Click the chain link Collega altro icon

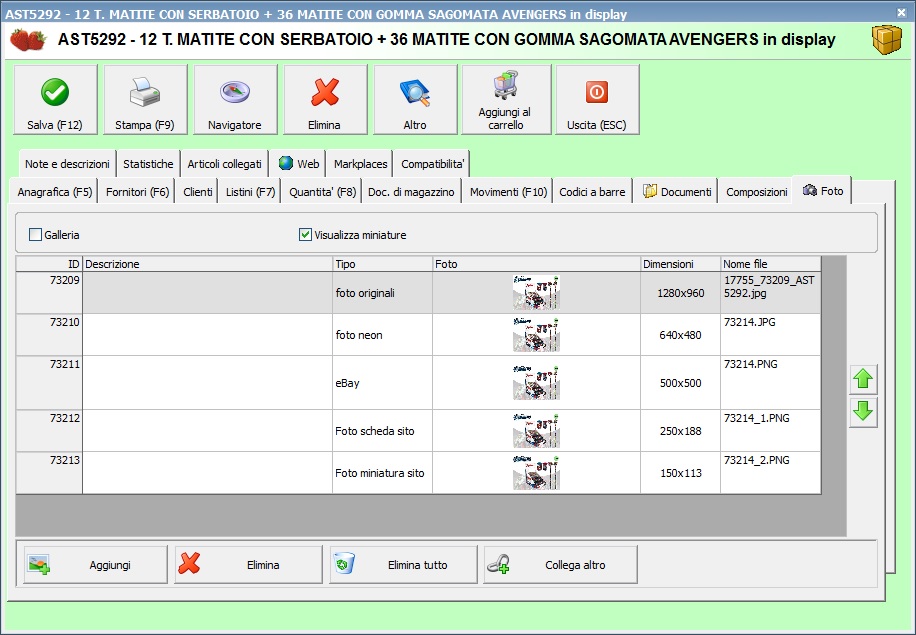point(498,564)
